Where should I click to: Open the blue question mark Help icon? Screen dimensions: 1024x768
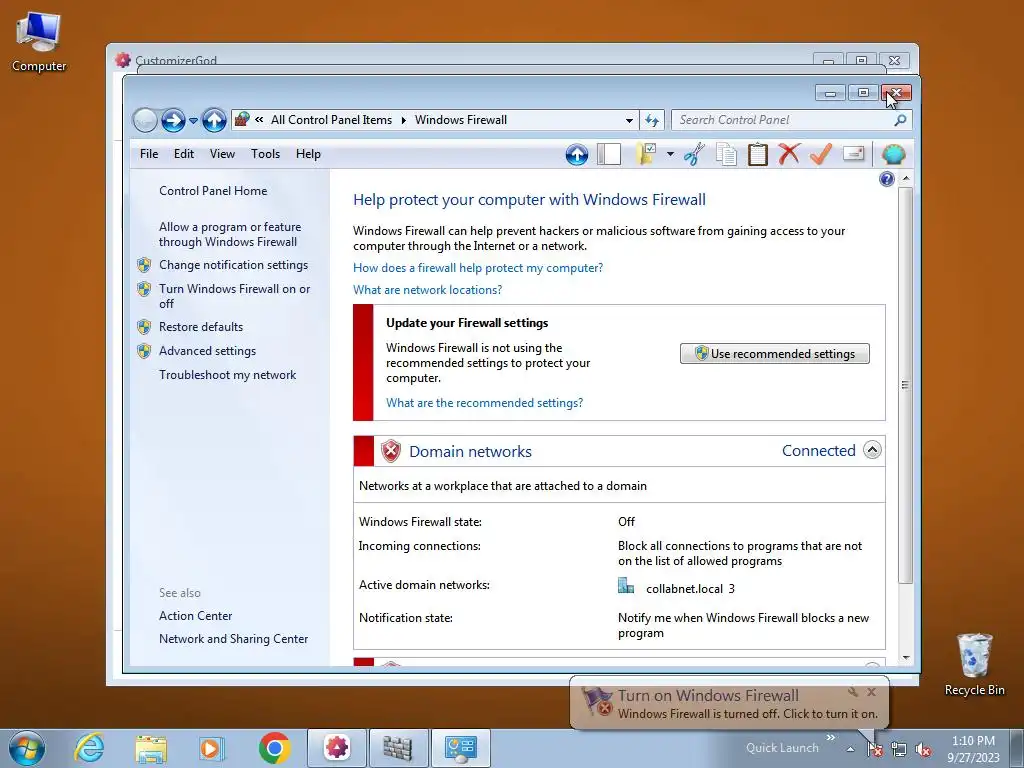(x=886, y=179)
